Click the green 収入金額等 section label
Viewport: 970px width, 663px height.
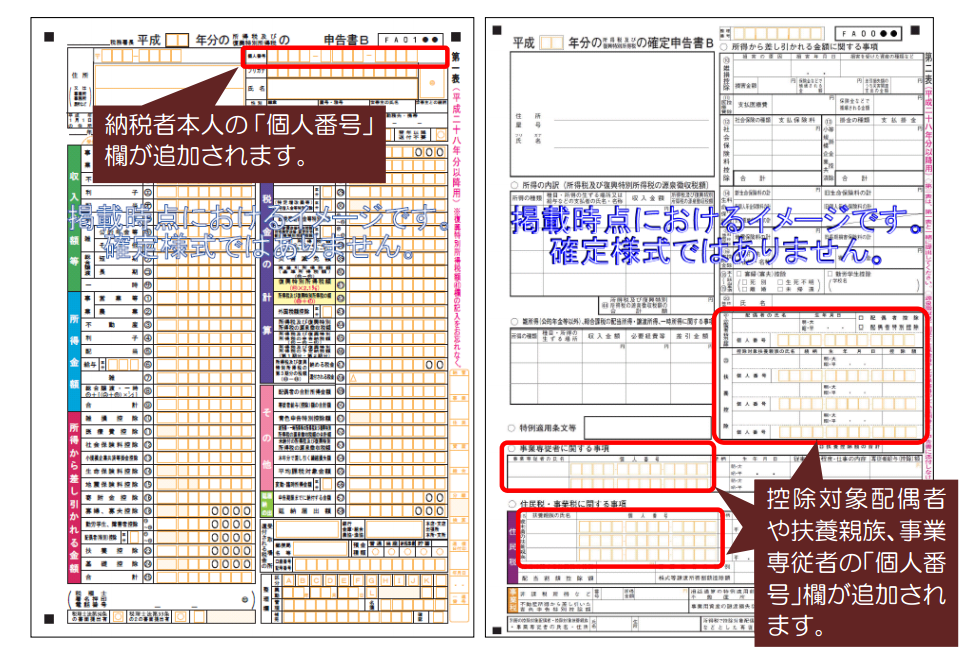click(74, 218)
